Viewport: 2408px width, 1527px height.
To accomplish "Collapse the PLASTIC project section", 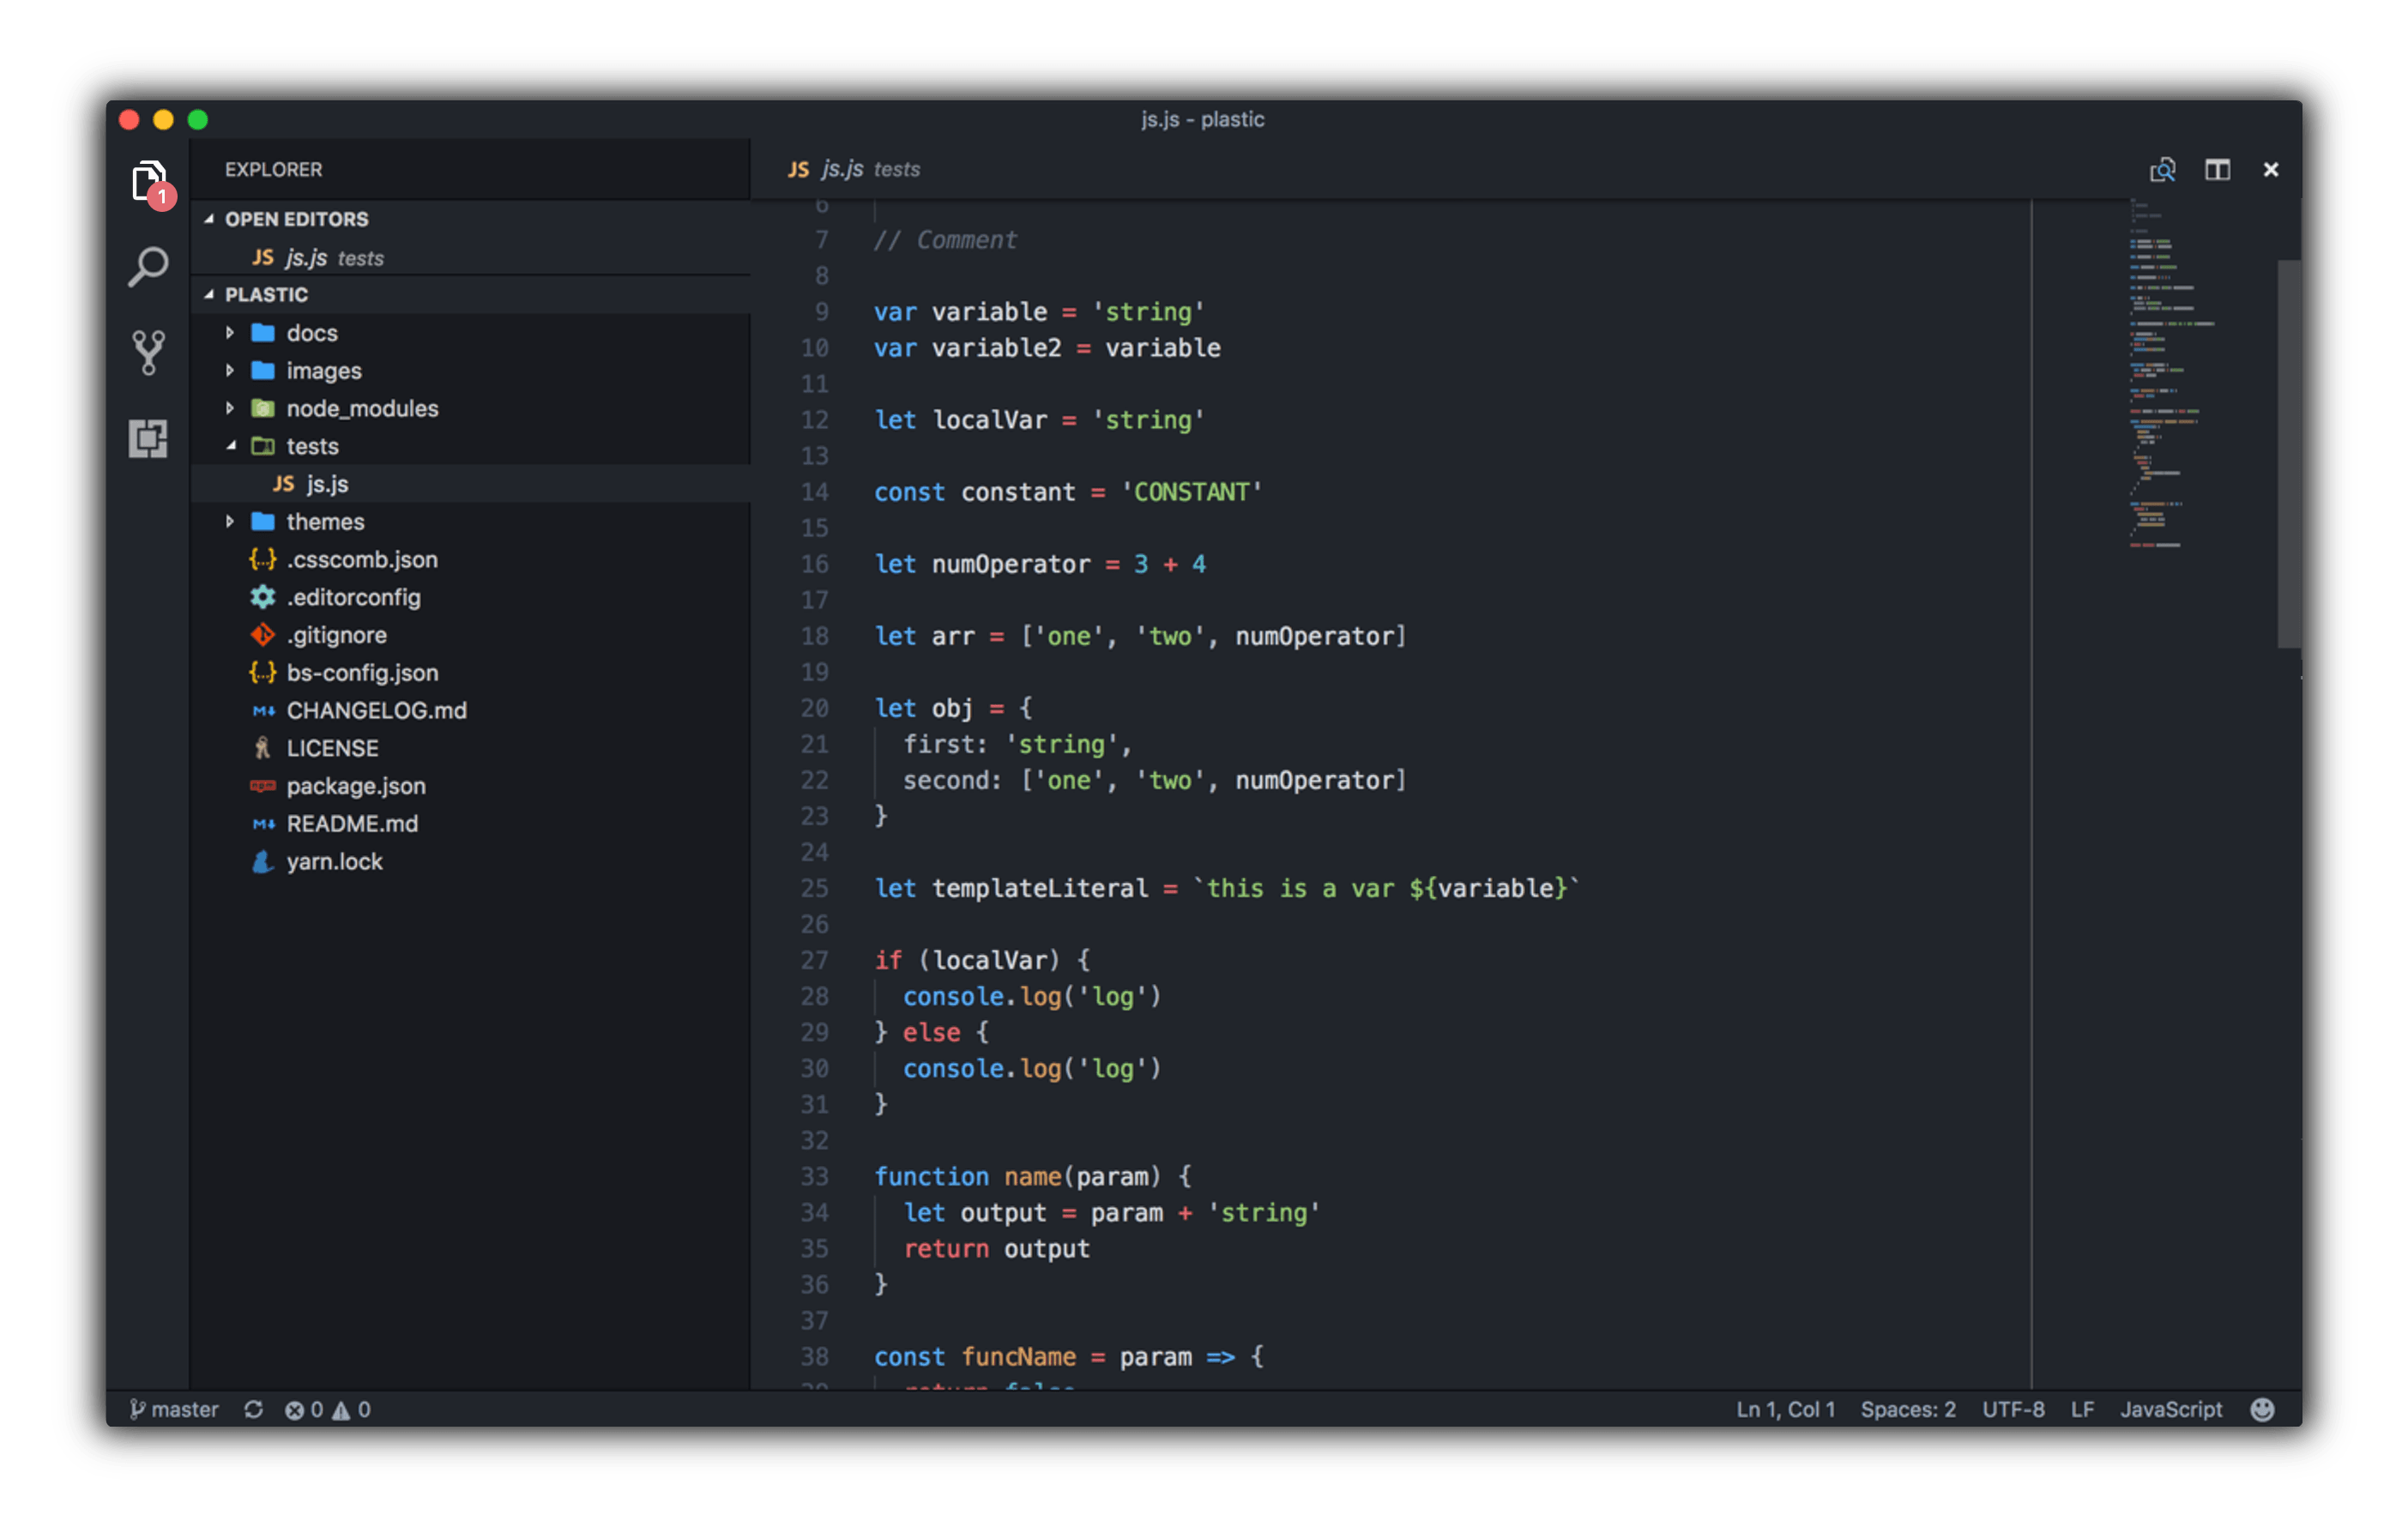I will tap(209, 295).
